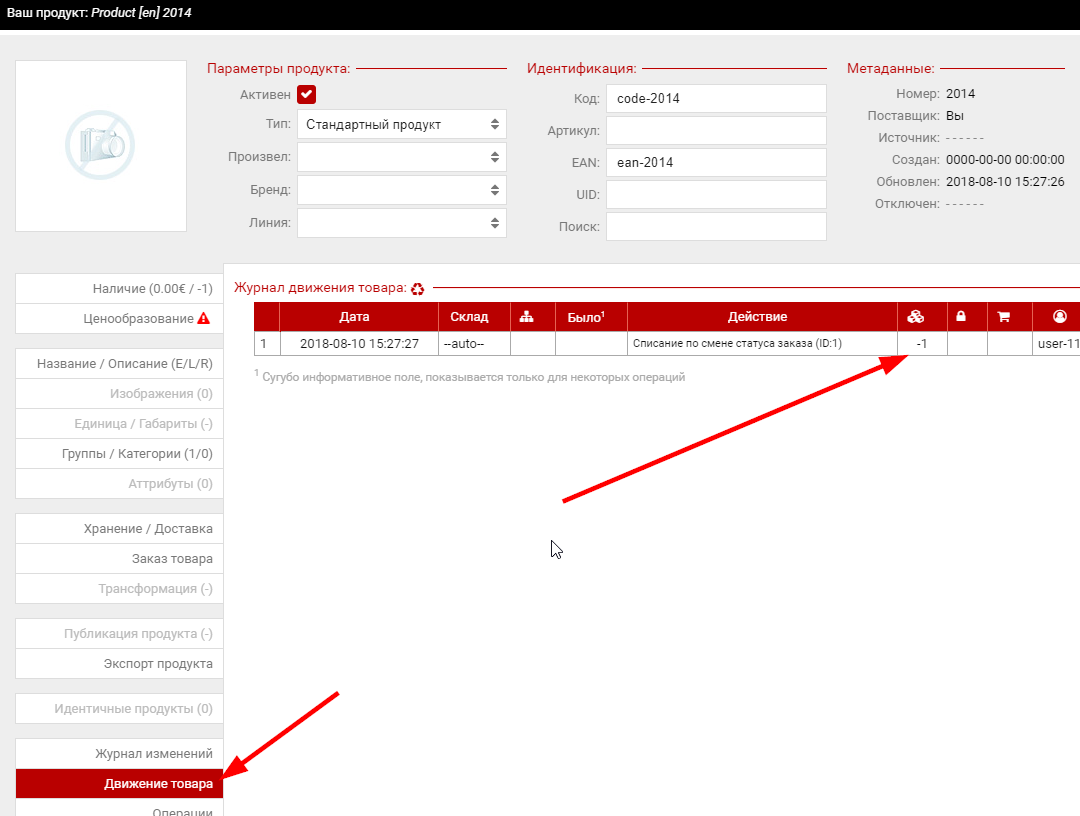1080x816 pixels.
Task: Click the shopping cart column header icon
Action: pyautogui.click(x=1004, y=317)
